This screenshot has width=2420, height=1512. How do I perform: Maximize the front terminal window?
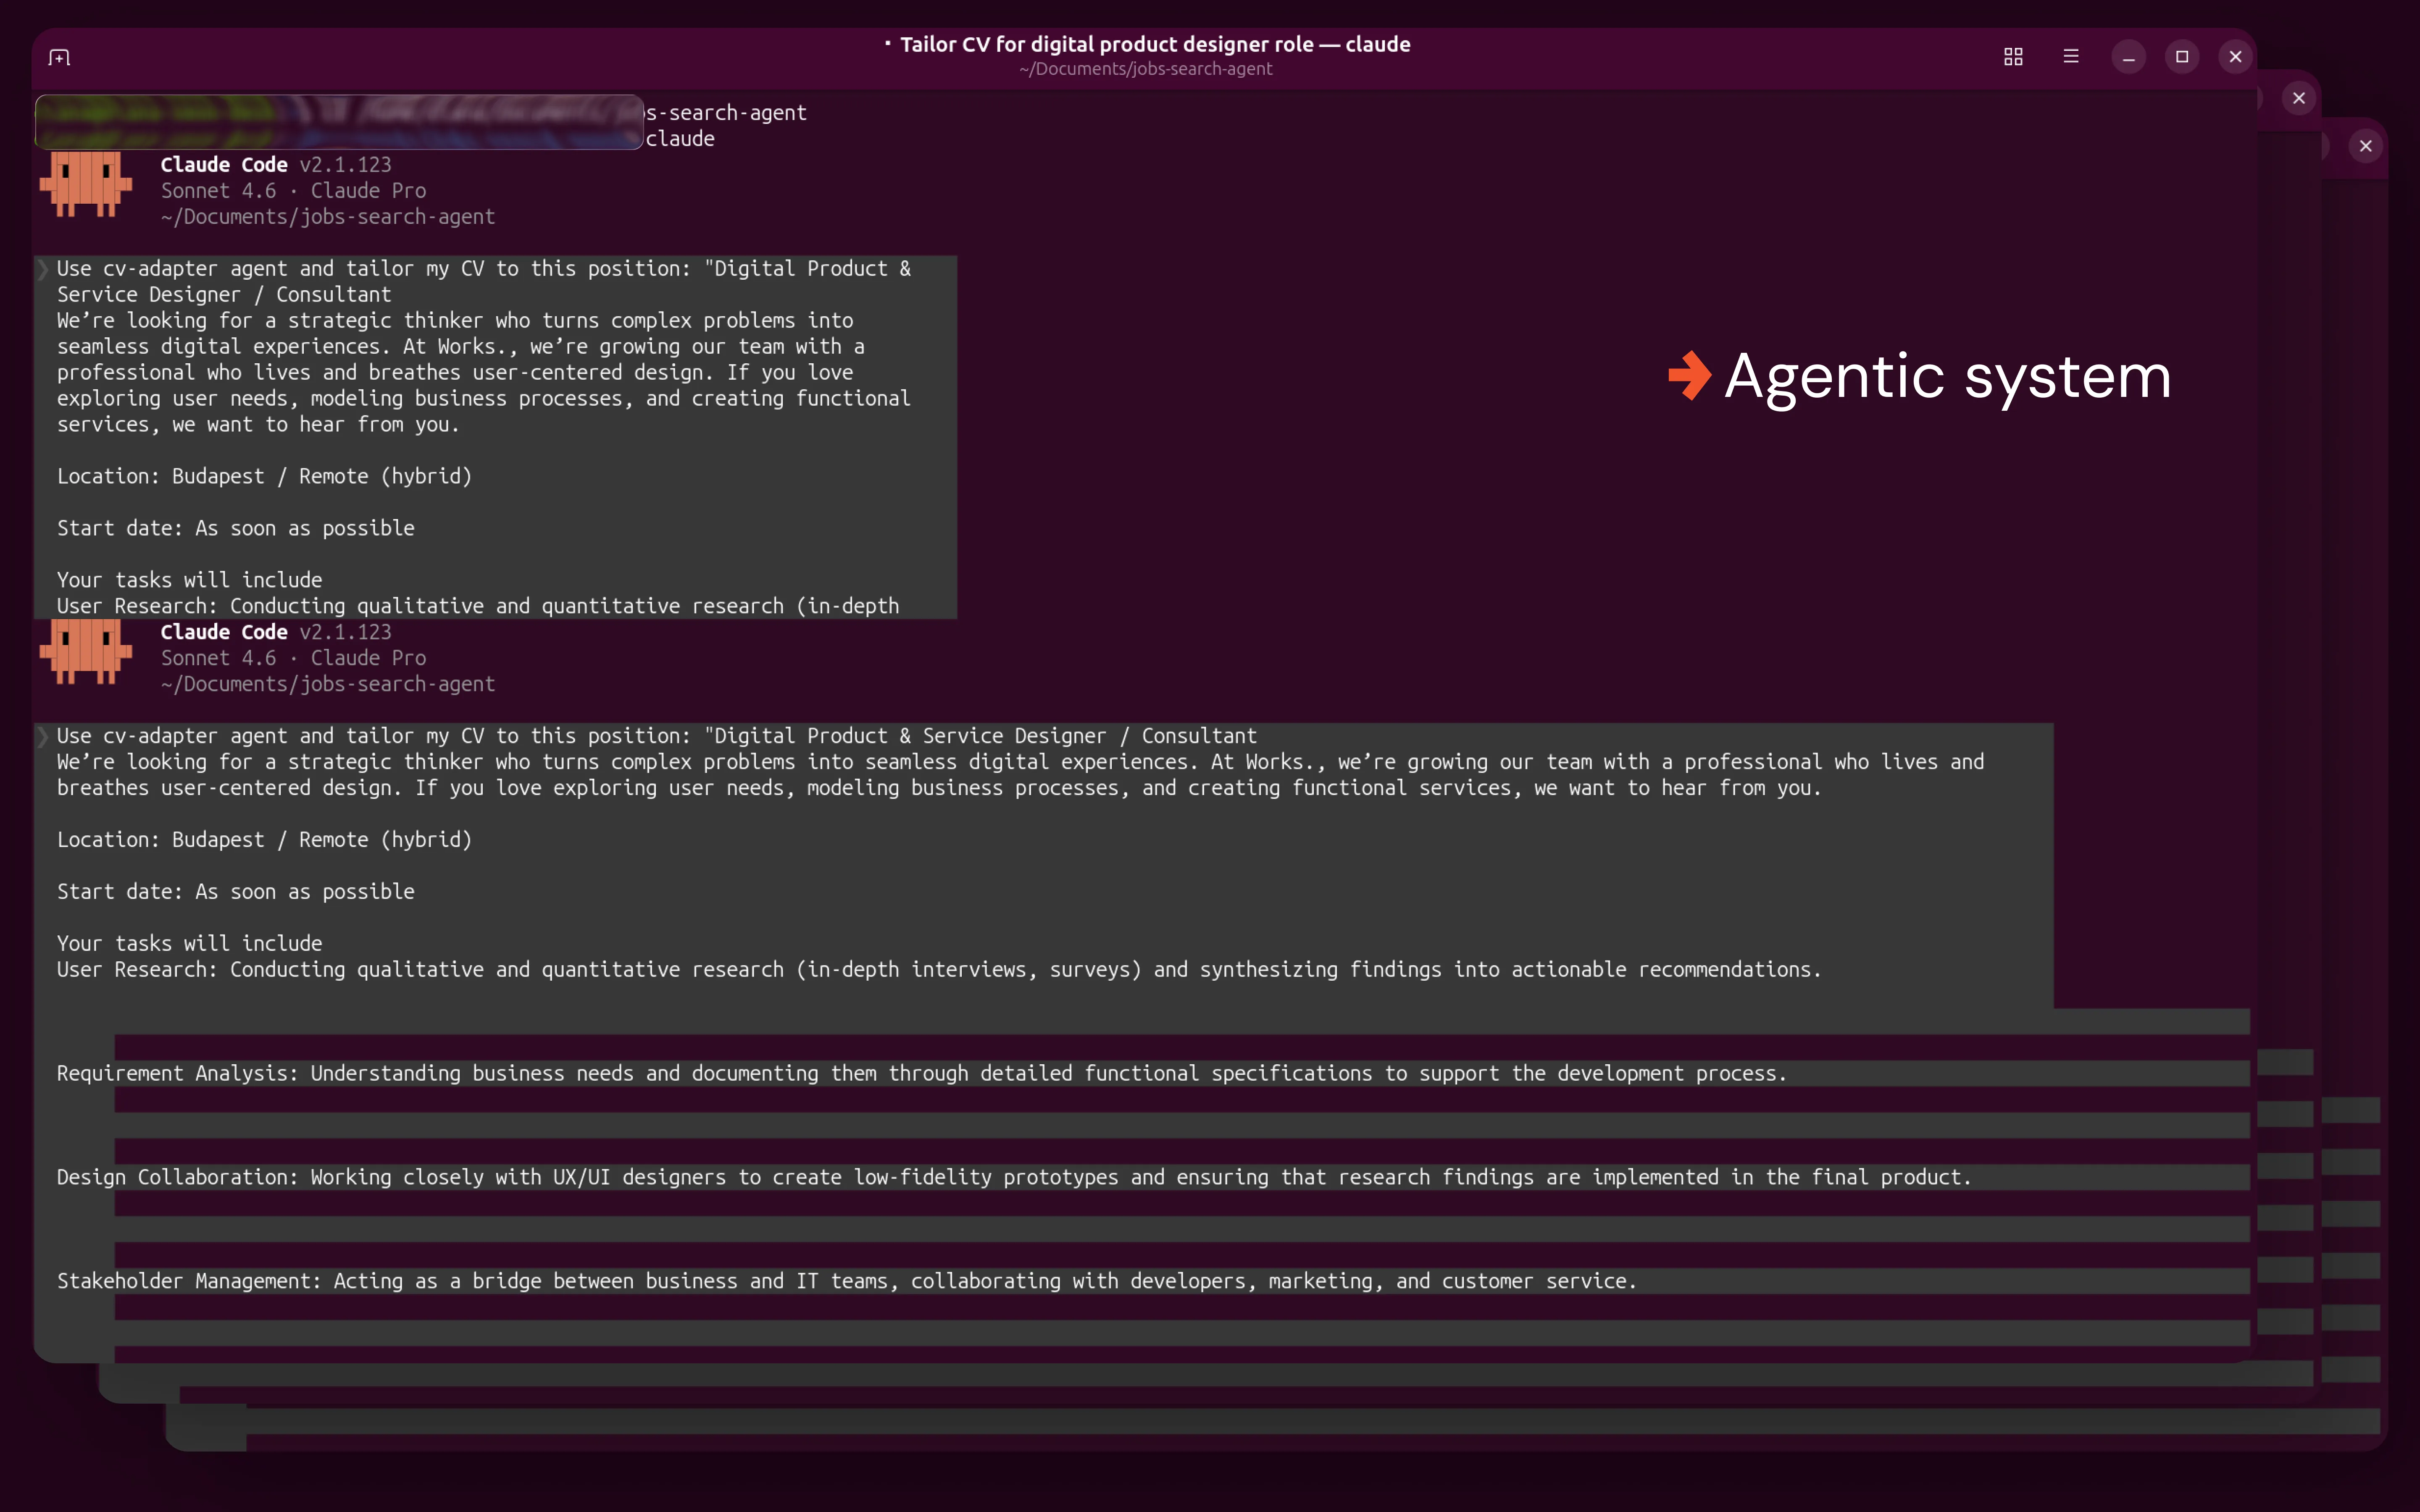pyautogui.click(x=2182, y=57)
